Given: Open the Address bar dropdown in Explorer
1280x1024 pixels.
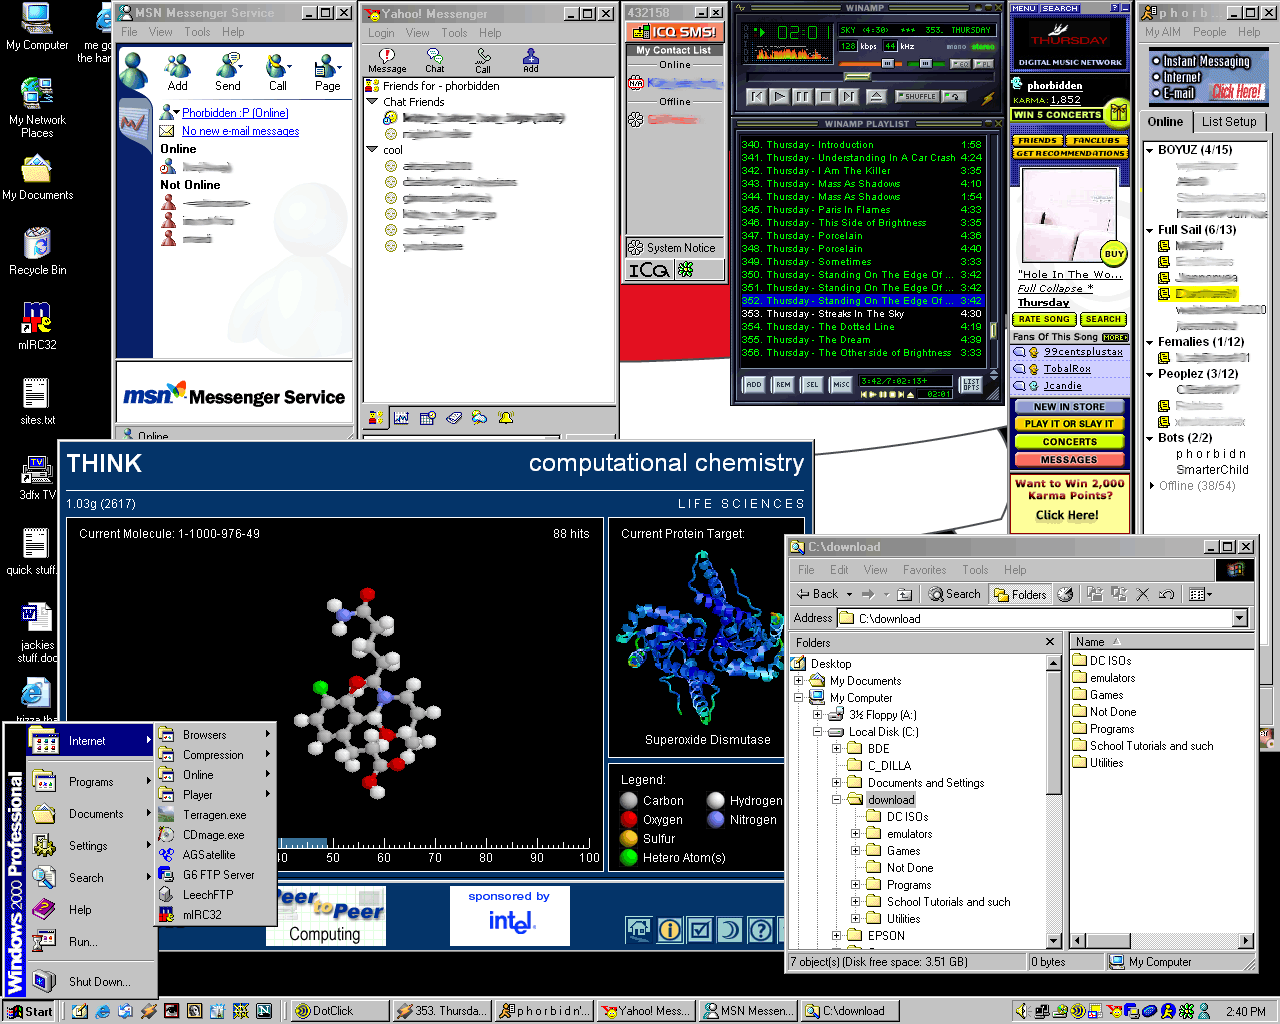Looking at the screenshot, I should 1240,618.
